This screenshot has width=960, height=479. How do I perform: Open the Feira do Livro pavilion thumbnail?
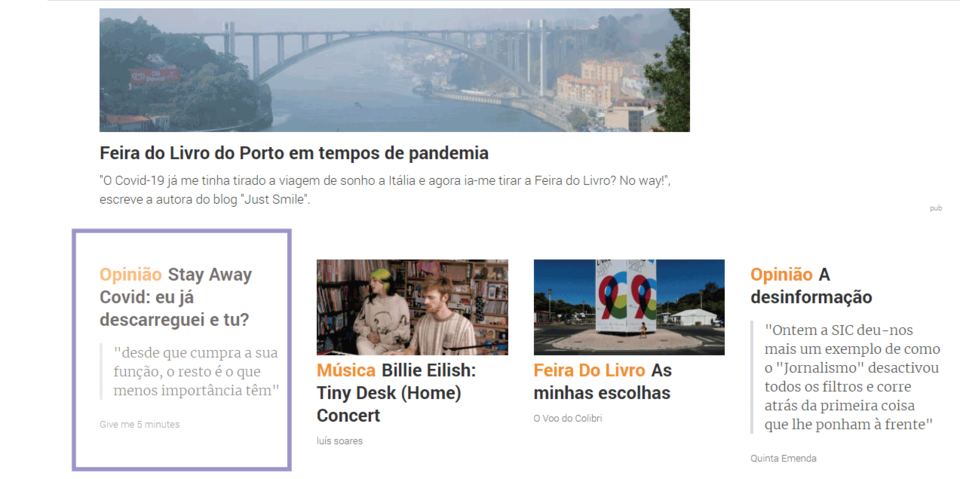(629, 307)
